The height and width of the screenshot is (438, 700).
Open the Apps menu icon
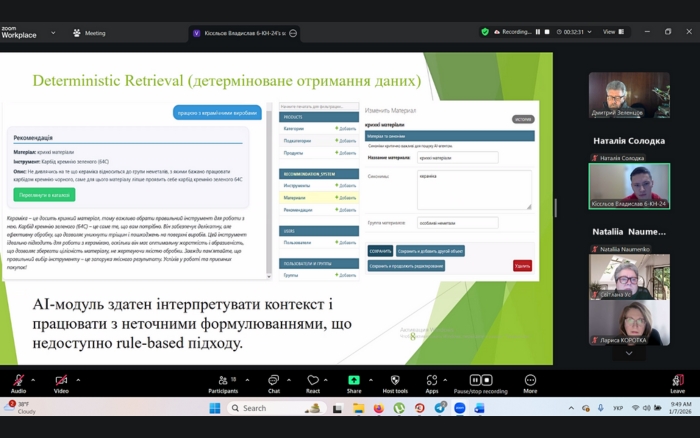click(431, 380)
